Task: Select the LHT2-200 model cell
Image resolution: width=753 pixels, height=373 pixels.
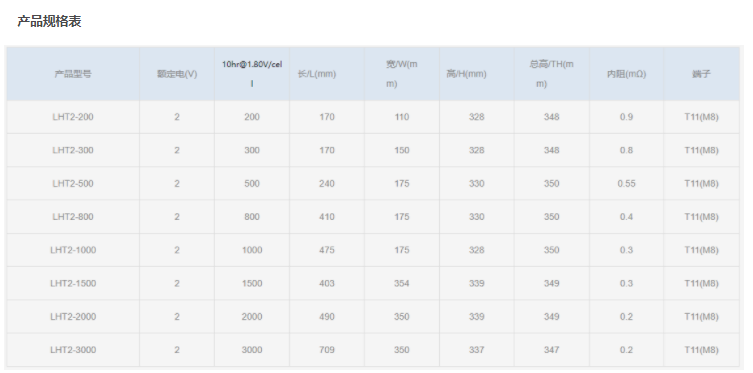Action: 73,117
